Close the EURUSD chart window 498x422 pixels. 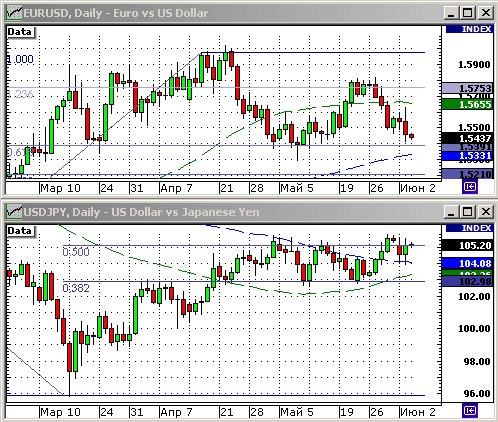pos(485,13)
